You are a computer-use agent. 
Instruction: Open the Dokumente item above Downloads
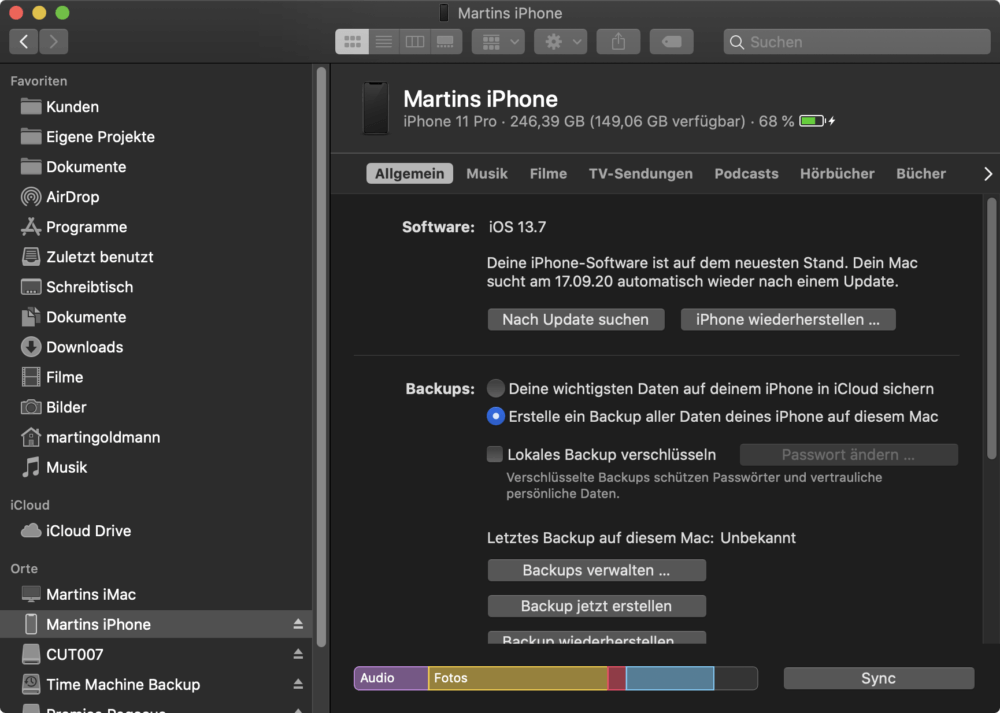(156, 317)
